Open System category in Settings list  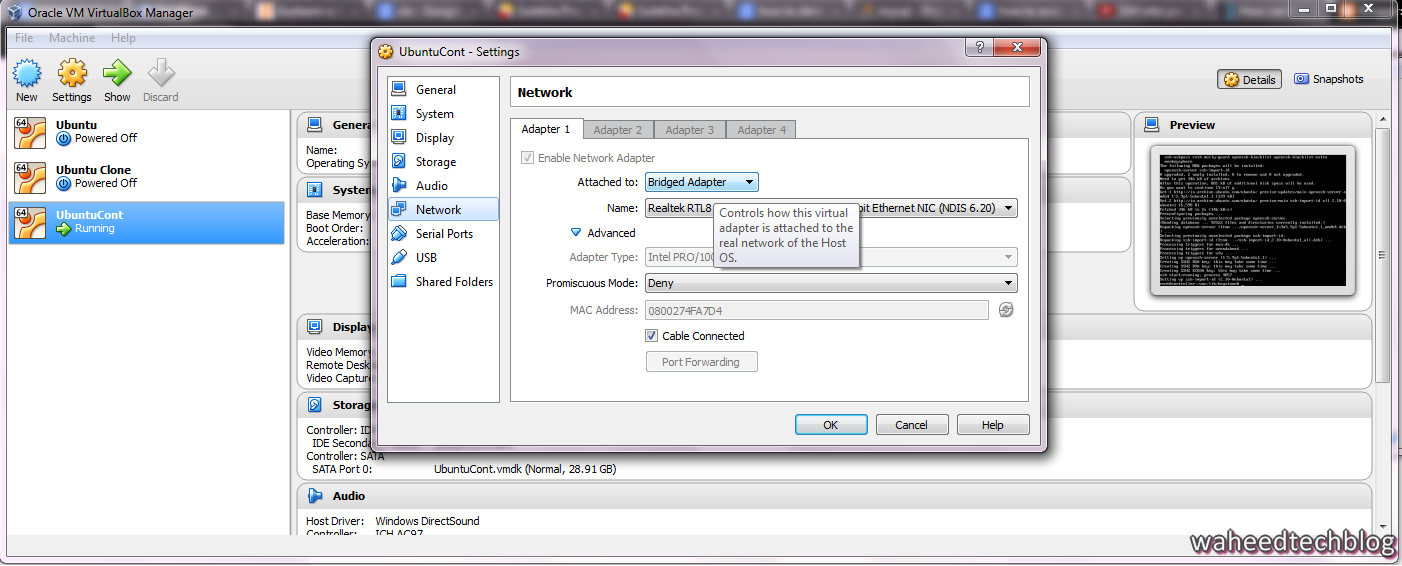[x=443, y=114]
